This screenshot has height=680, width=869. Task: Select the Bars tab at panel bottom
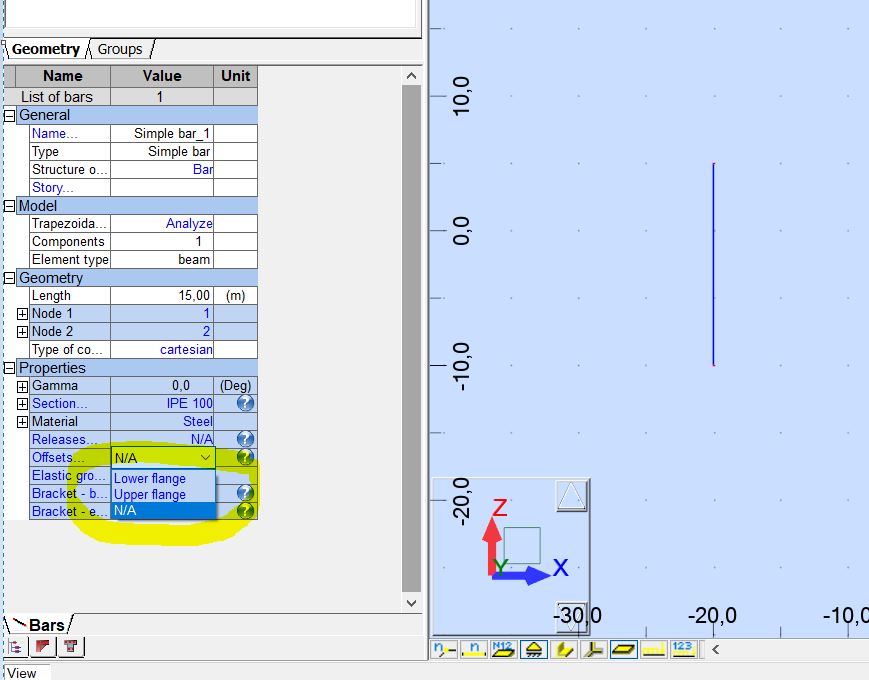click(x=44, y=624)
